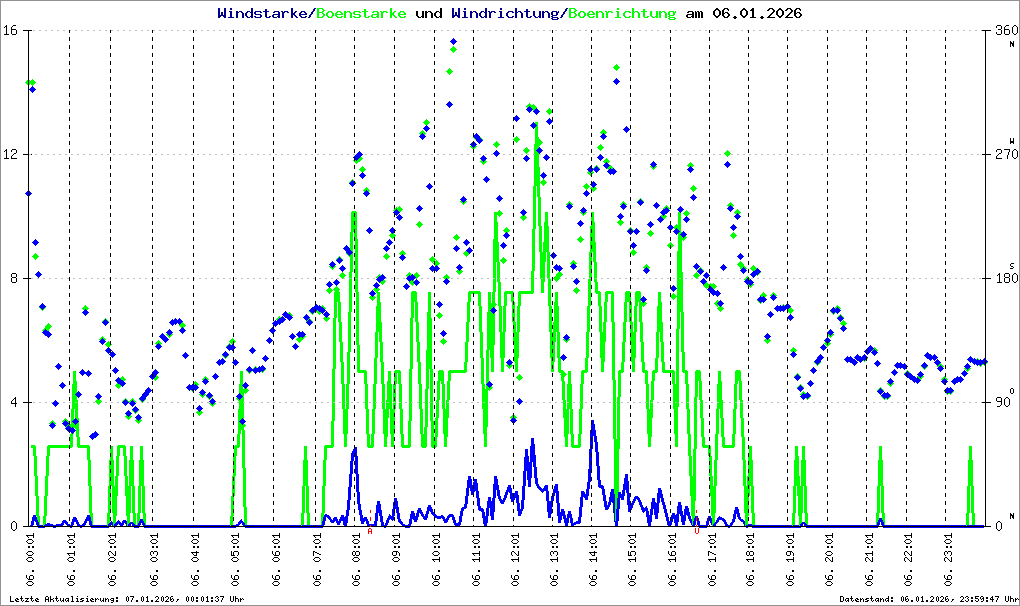Click the date "06.01.2026" in the title
Screen dimensions: 1020x606
click(x=757, y=14)
